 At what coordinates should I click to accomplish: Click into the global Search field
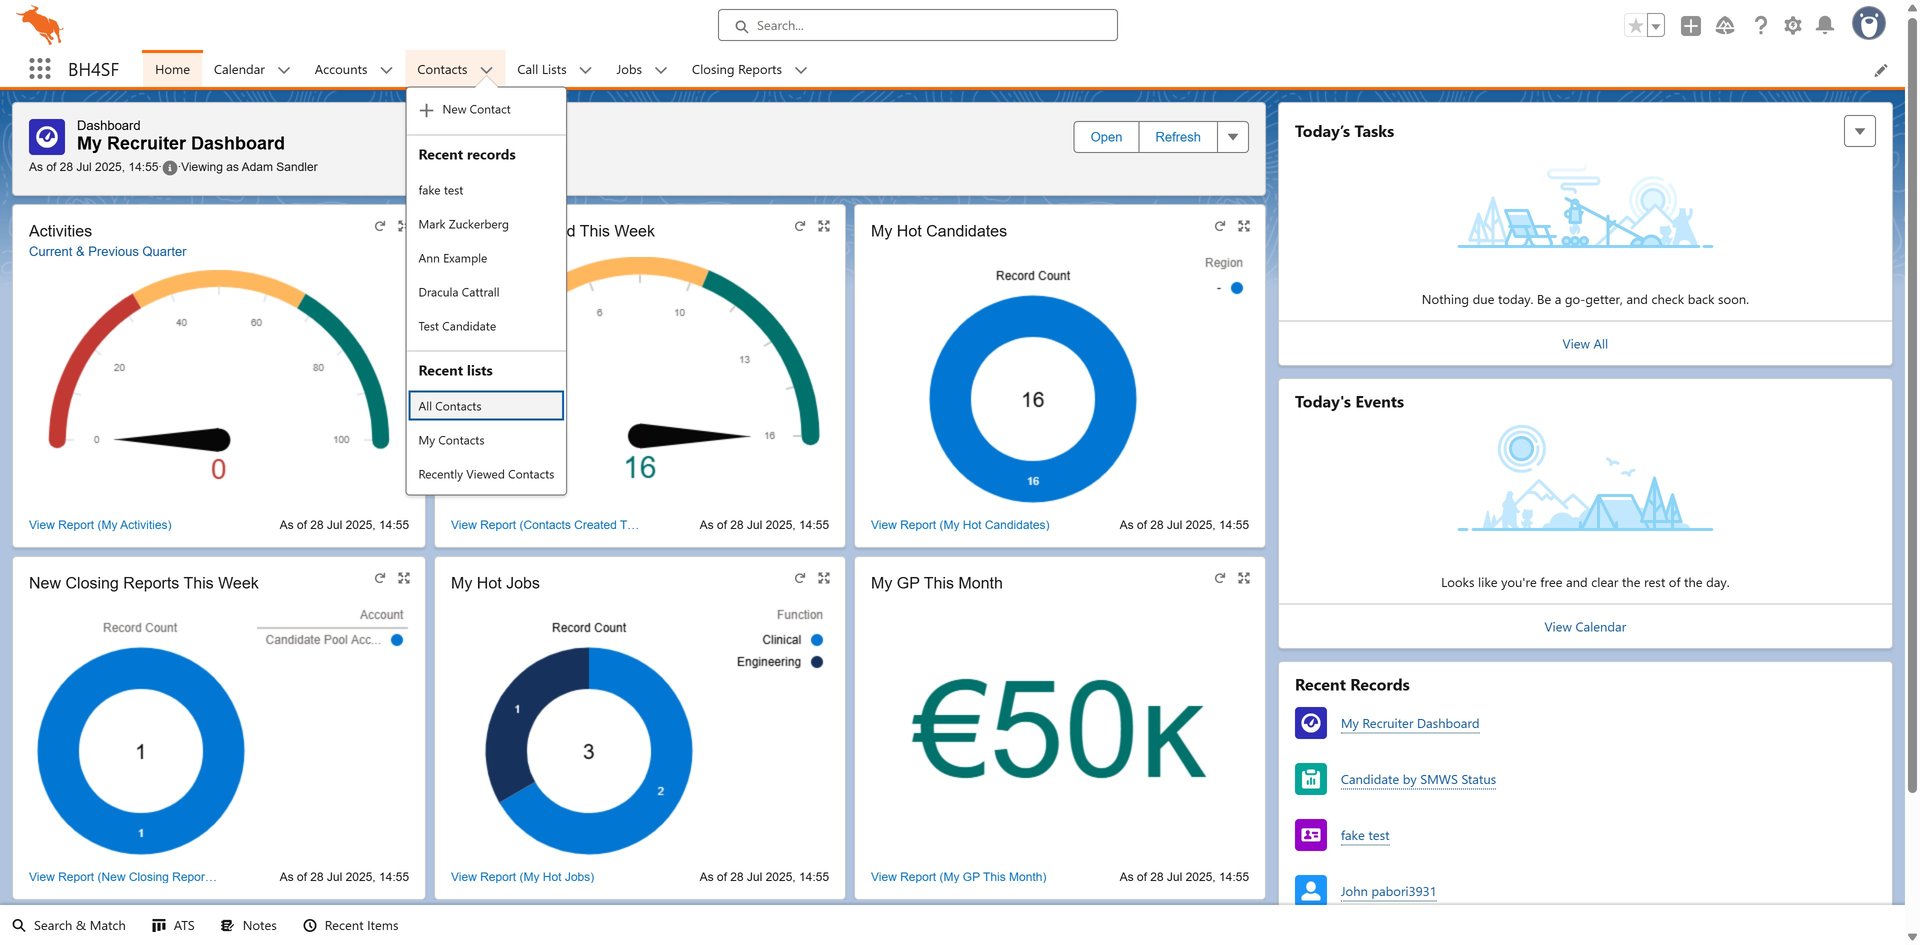click(917, 26)
